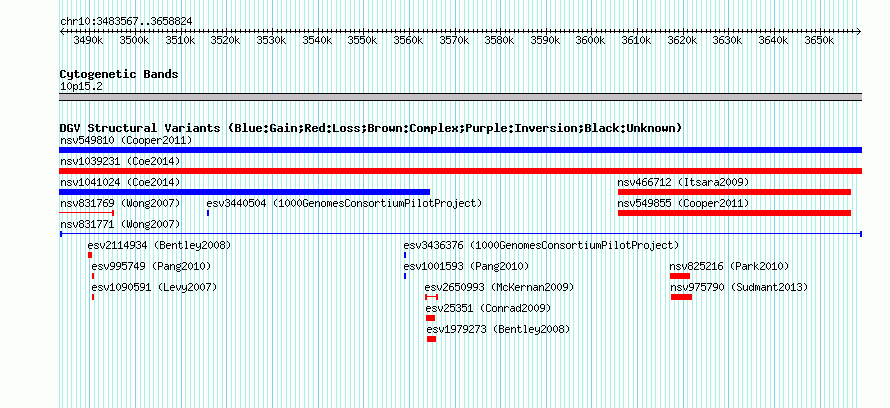Click the red nsv549855 loss bar
Screen dimensions: 890x408
(734, 213)
